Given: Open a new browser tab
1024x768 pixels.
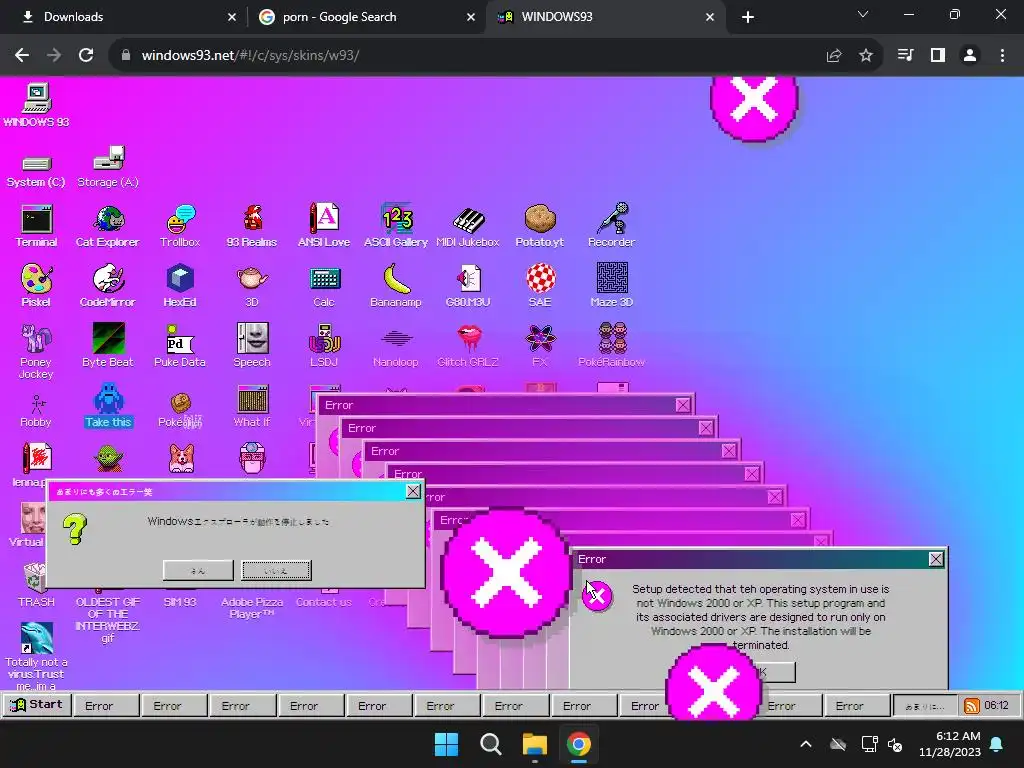Looking at the screenshot, I should pyautogui.click(x=748, y=17).
